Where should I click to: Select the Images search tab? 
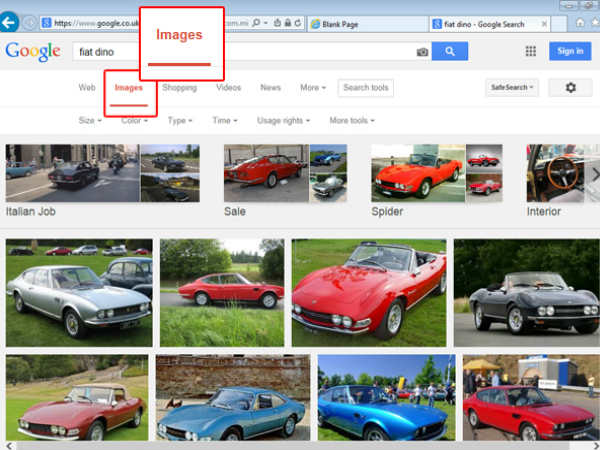(129, 88)
